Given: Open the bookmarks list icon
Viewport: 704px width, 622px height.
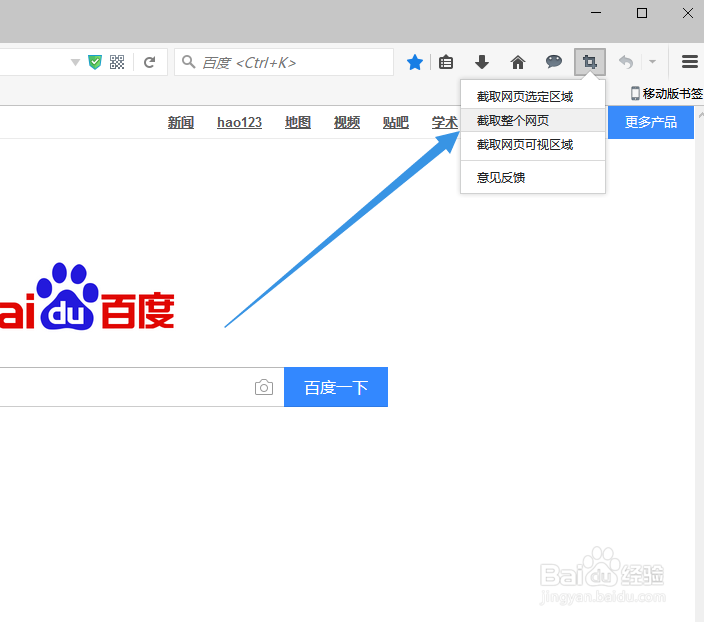Looking at the screenshot, I should (x=446, y=62).
